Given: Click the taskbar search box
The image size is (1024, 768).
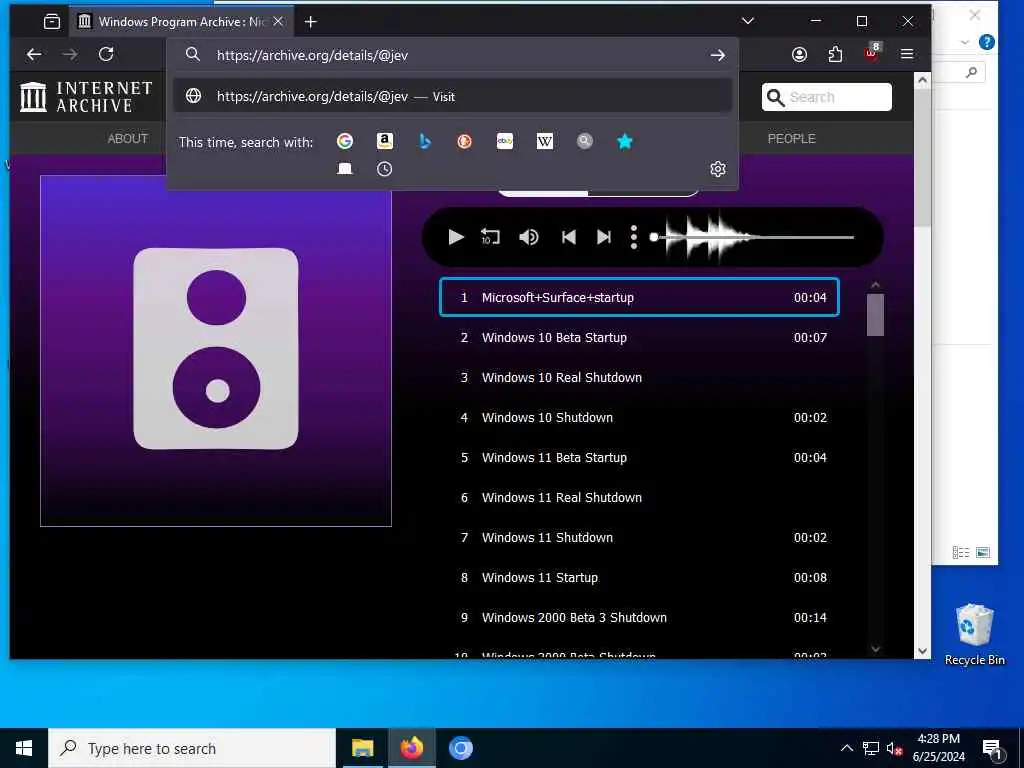Looking at the screenshot, I should (x=192, y=748).
